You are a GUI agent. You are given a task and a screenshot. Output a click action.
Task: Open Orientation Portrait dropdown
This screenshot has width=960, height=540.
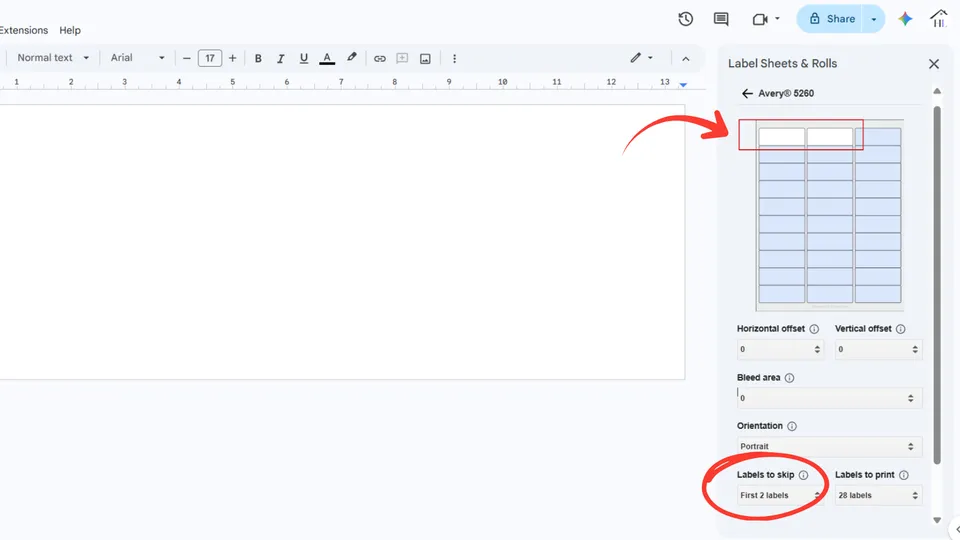pyautogui.click(x=830, y=446)
